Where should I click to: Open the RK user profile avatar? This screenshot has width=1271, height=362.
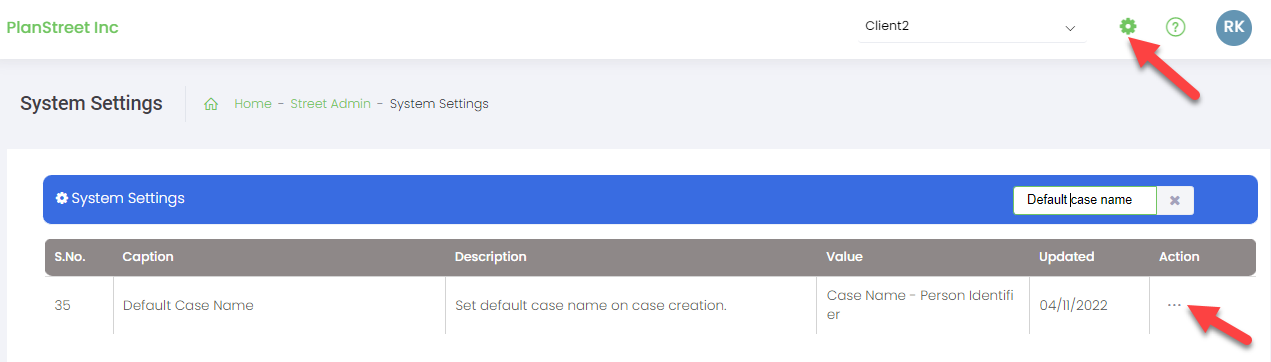[x=1234, y=27]
